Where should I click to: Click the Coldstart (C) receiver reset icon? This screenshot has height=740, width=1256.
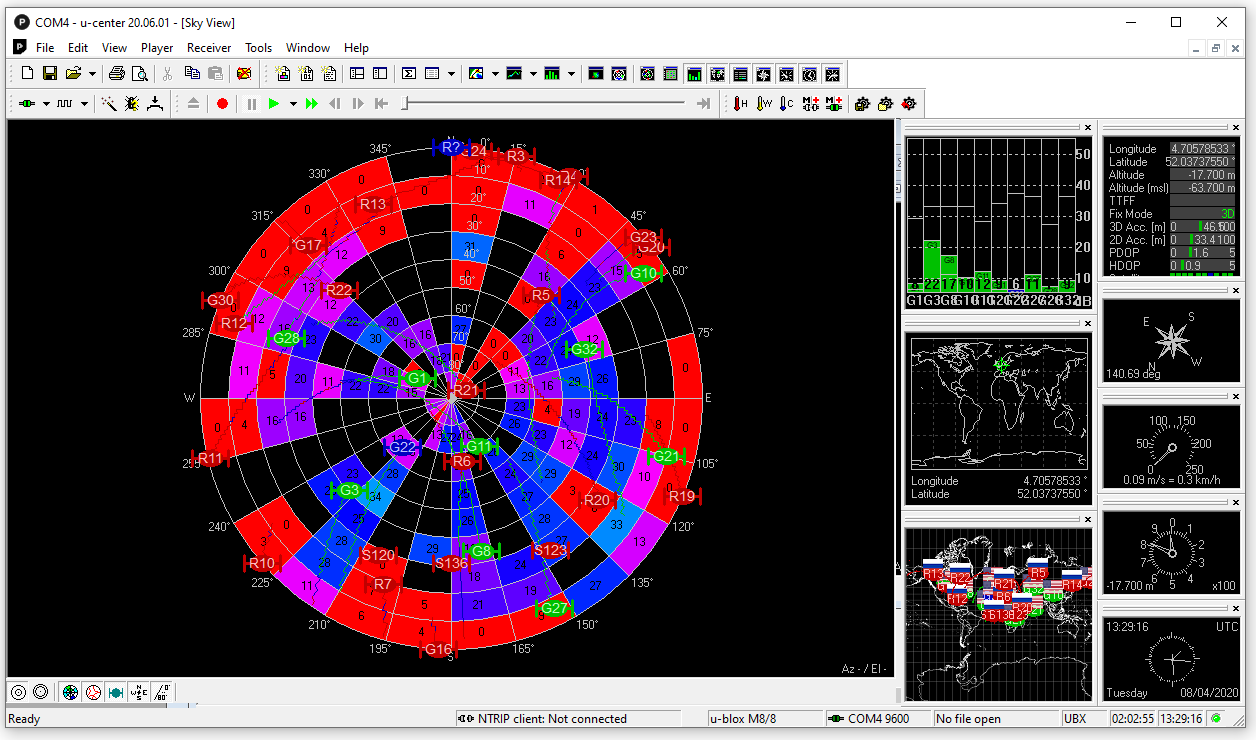pos(786,103)
